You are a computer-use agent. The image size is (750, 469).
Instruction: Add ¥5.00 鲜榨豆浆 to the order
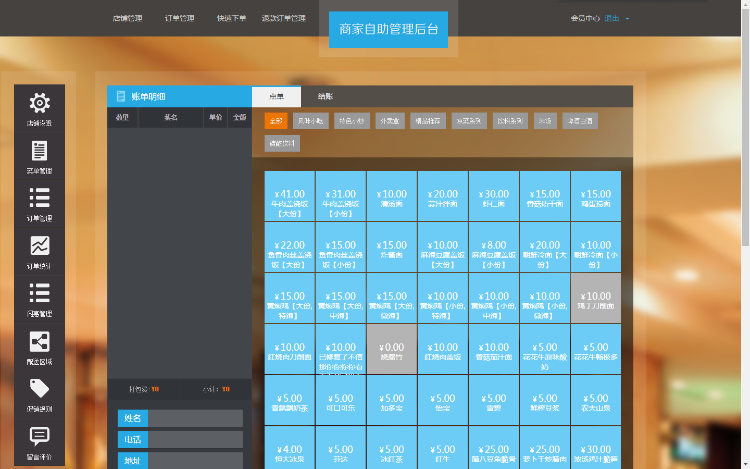[545, 400]
